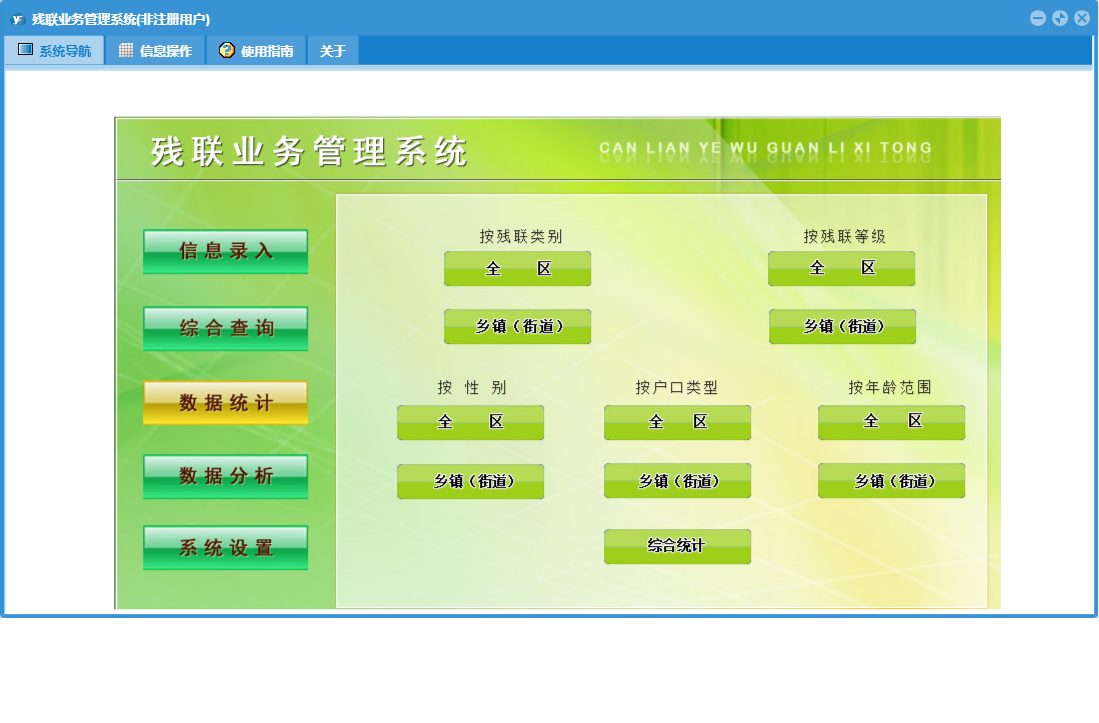Open the 使用指南 tab
The height and width of the screenshot is (723, 1099).
point(257,50)
